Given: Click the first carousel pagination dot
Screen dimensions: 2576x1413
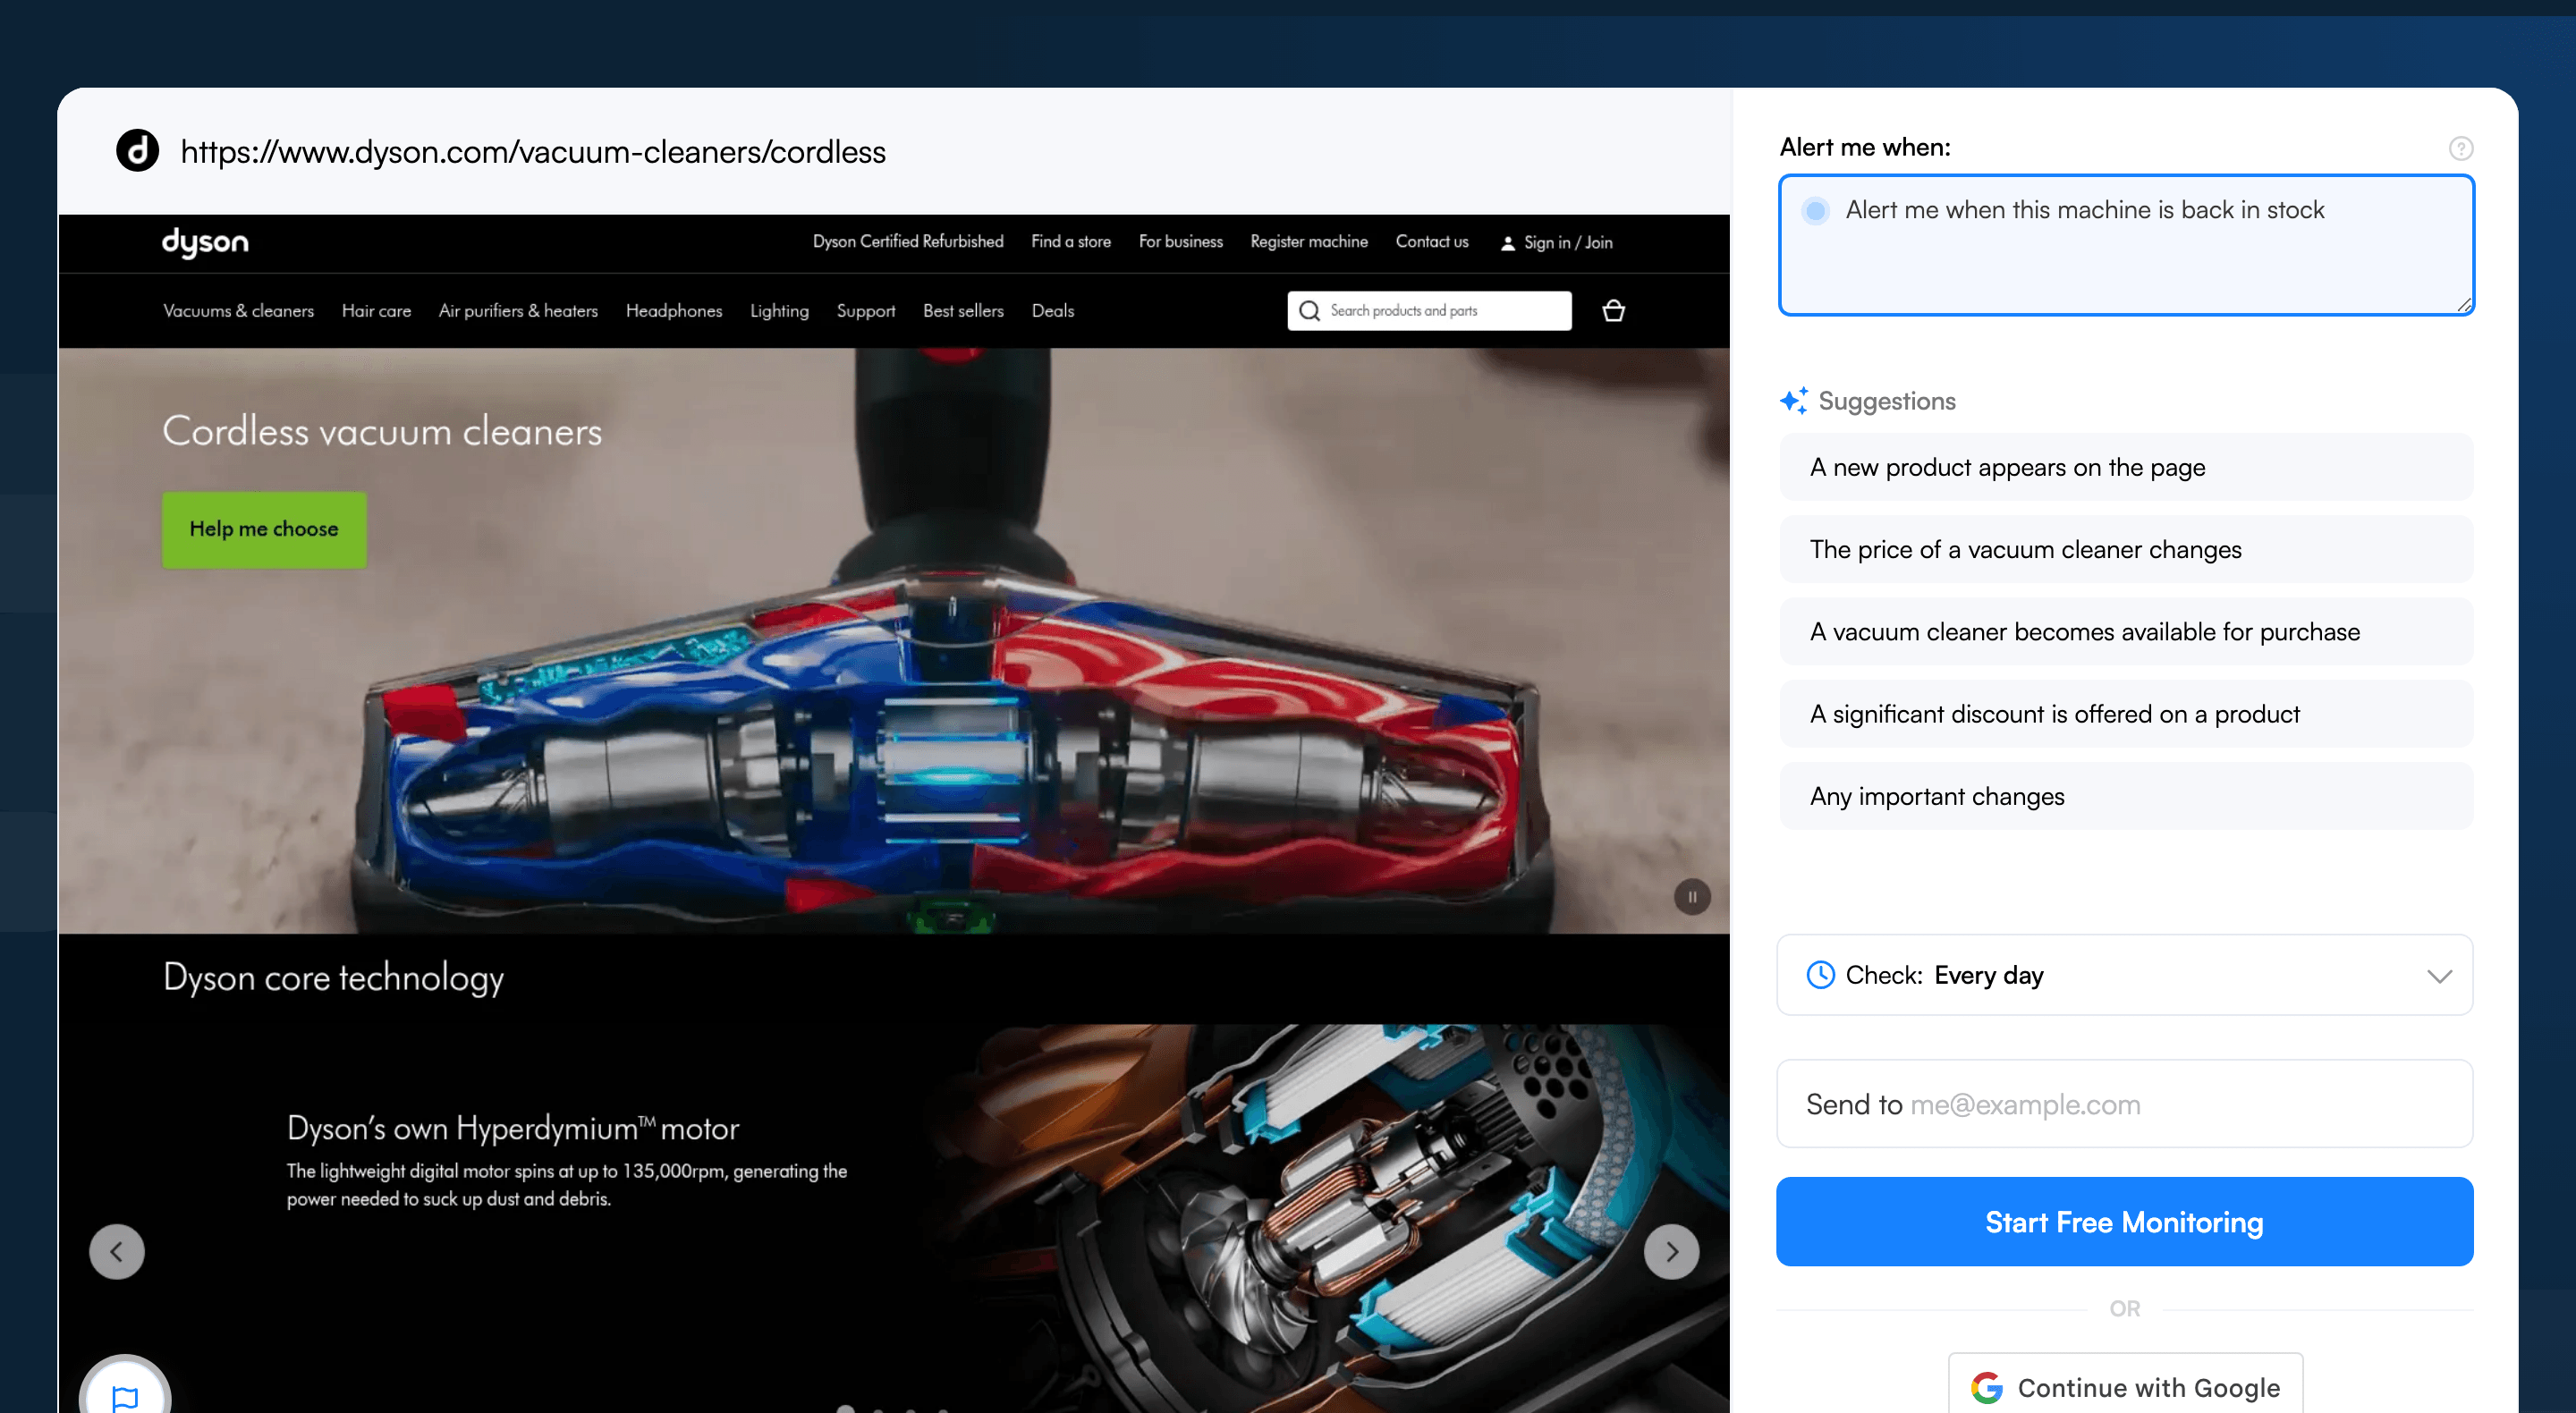Looking at the screenshot, I should coord(845,1409).
